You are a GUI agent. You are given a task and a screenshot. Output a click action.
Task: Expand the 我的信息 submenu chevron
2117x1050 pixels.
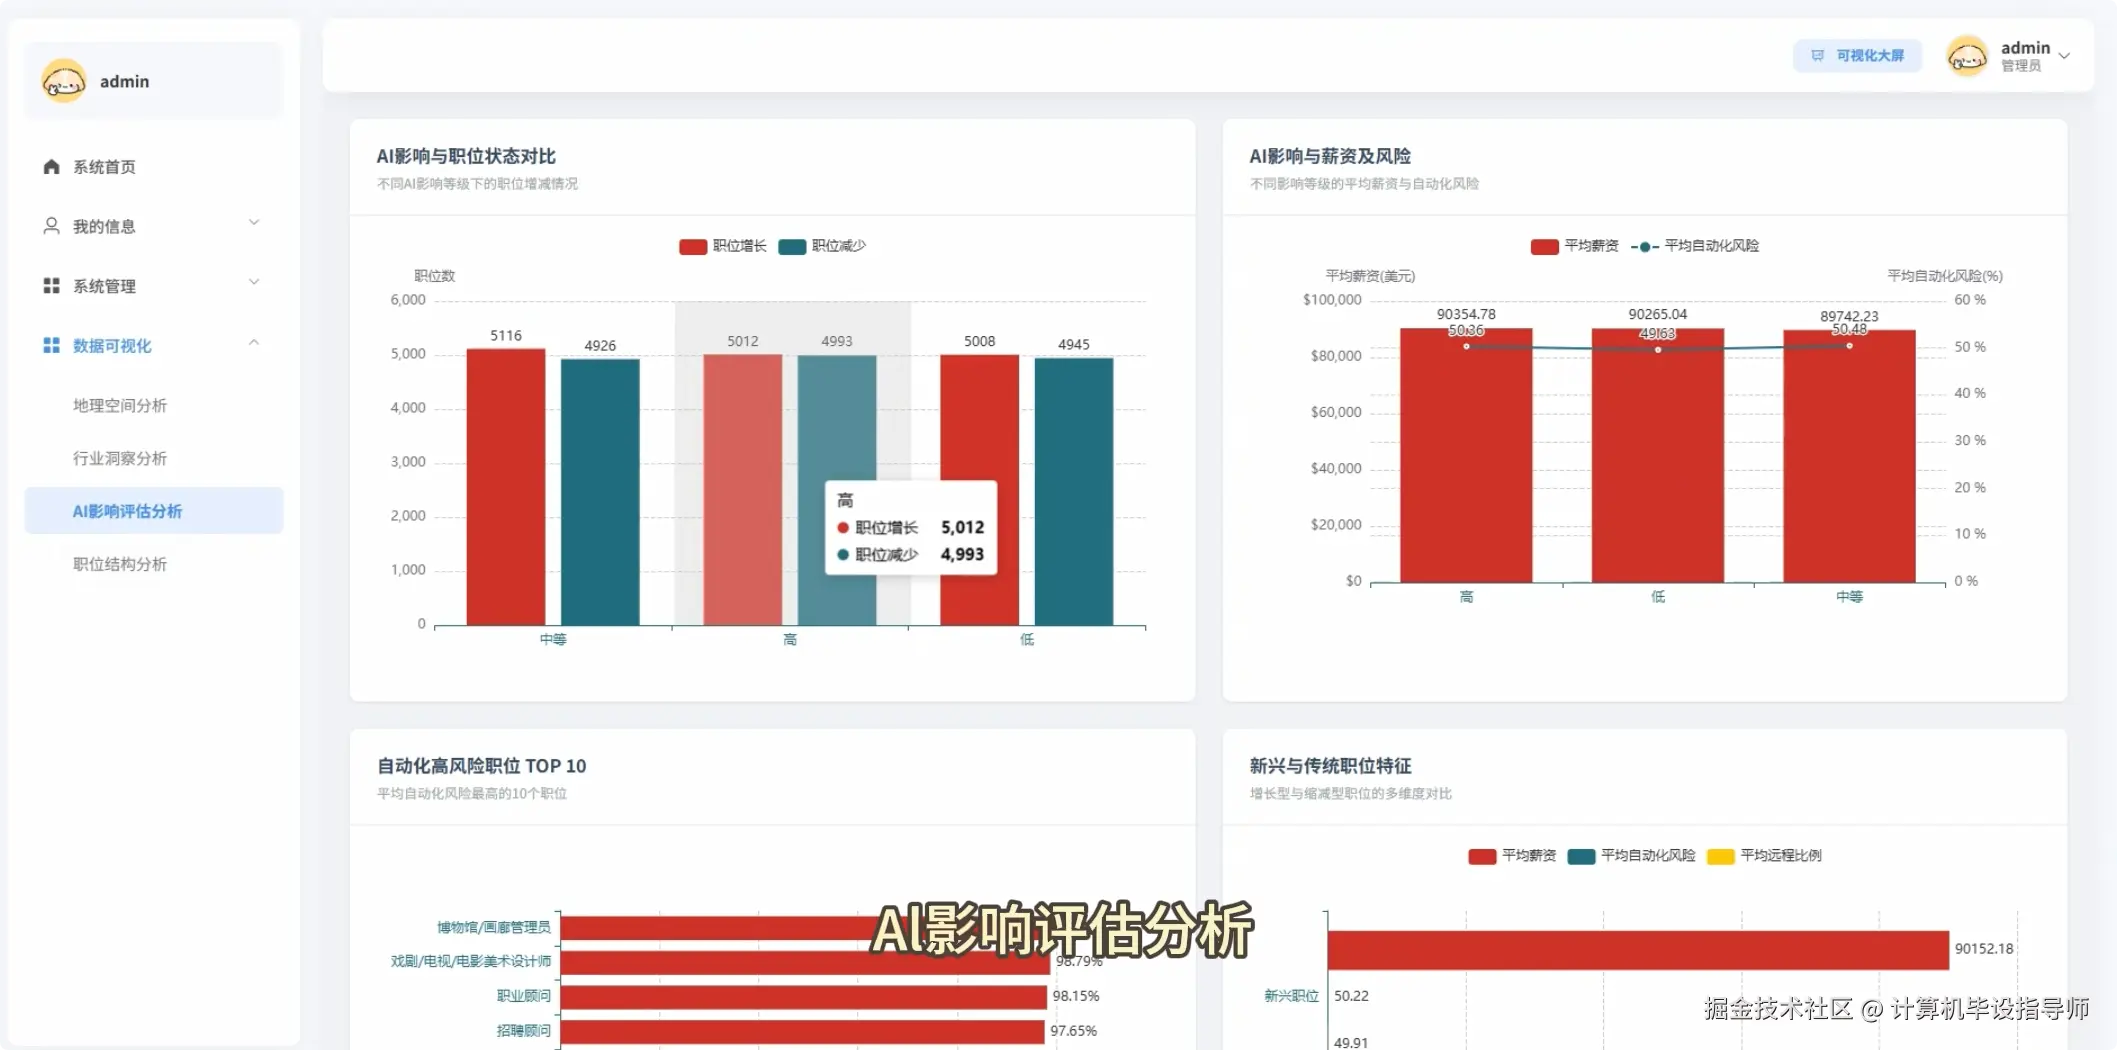point(254,223)
